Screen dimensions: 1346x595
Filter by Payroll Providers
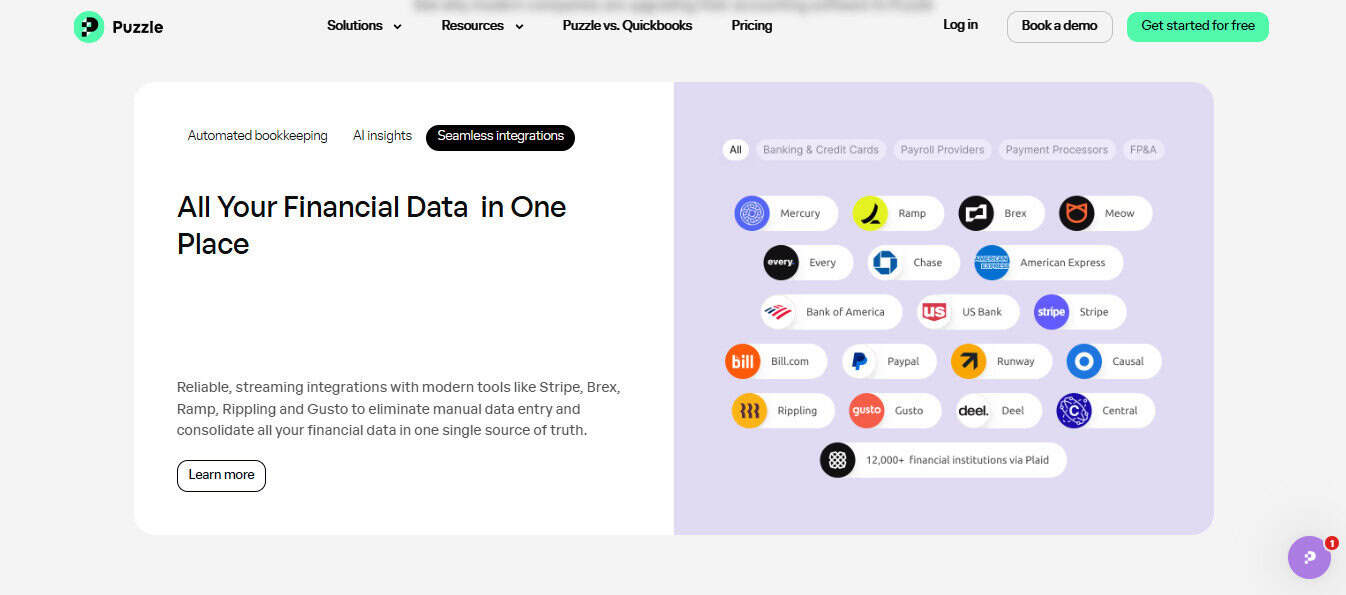(942, 150)
